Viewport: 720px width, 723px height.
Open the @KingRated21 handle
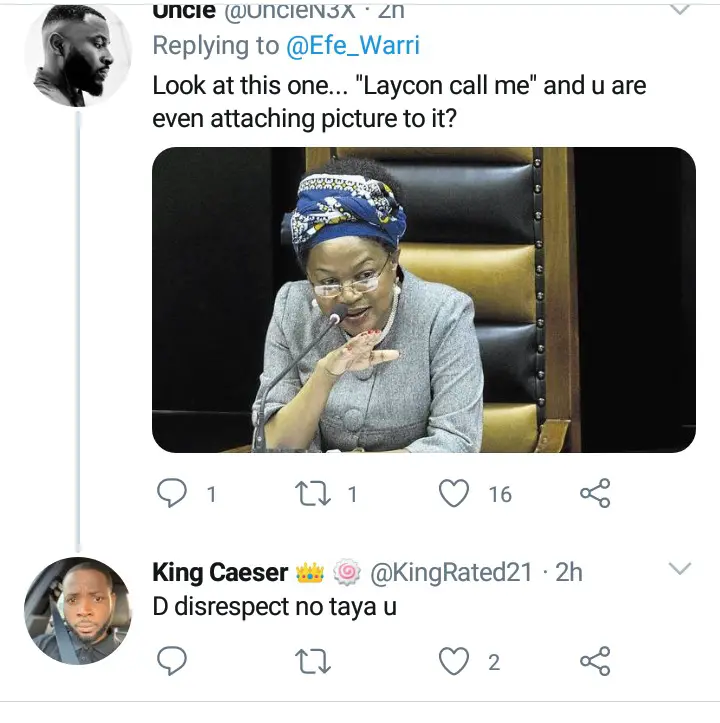(451, 573)
